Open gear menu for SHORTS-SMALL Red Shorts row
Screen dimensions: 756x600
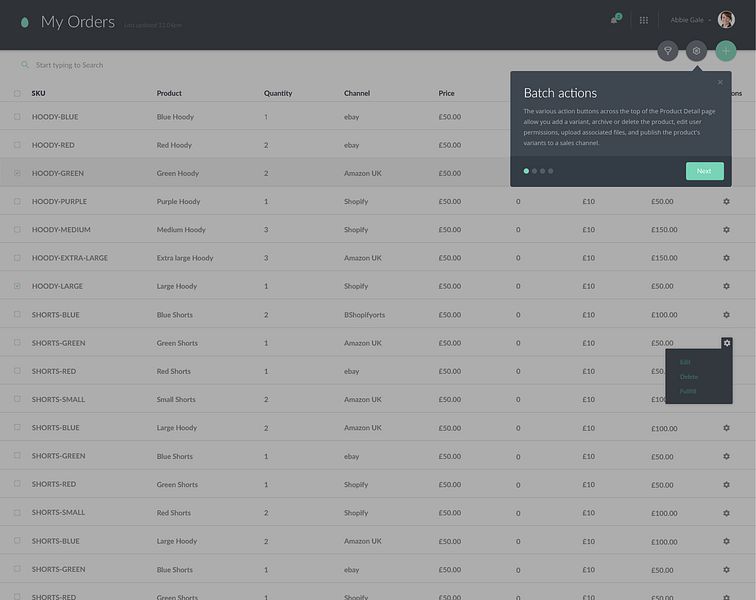click(726, 513)
